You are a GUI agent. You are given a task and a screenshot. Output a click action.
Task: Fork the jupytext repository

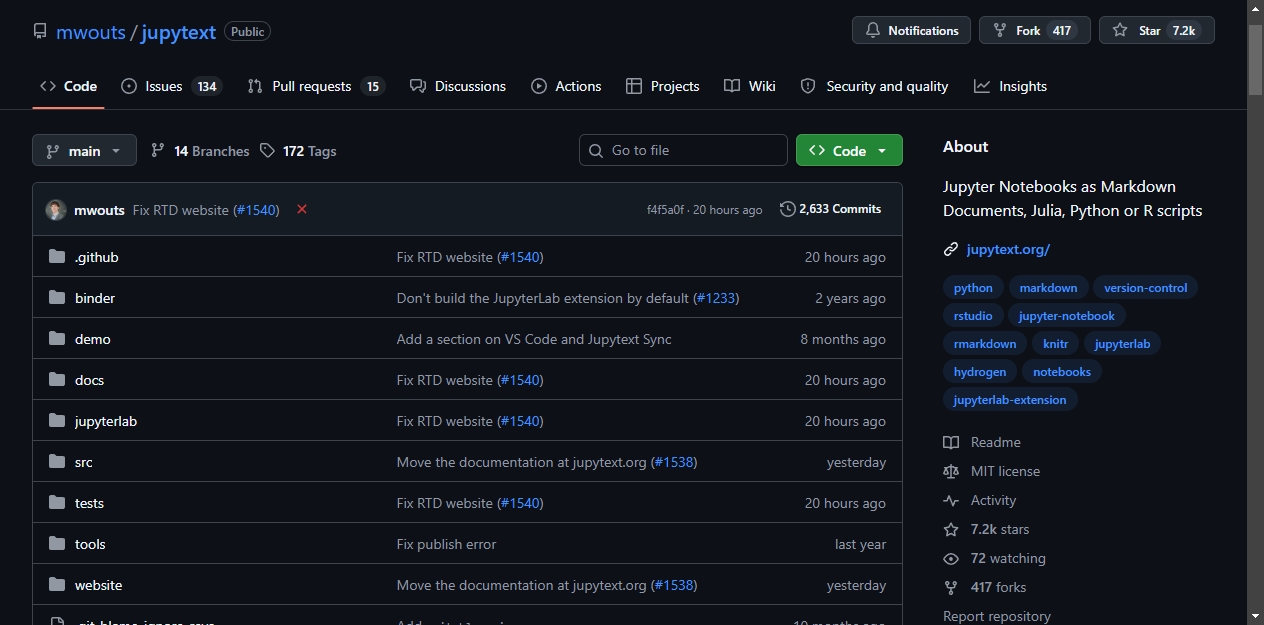coord(1034,30)
